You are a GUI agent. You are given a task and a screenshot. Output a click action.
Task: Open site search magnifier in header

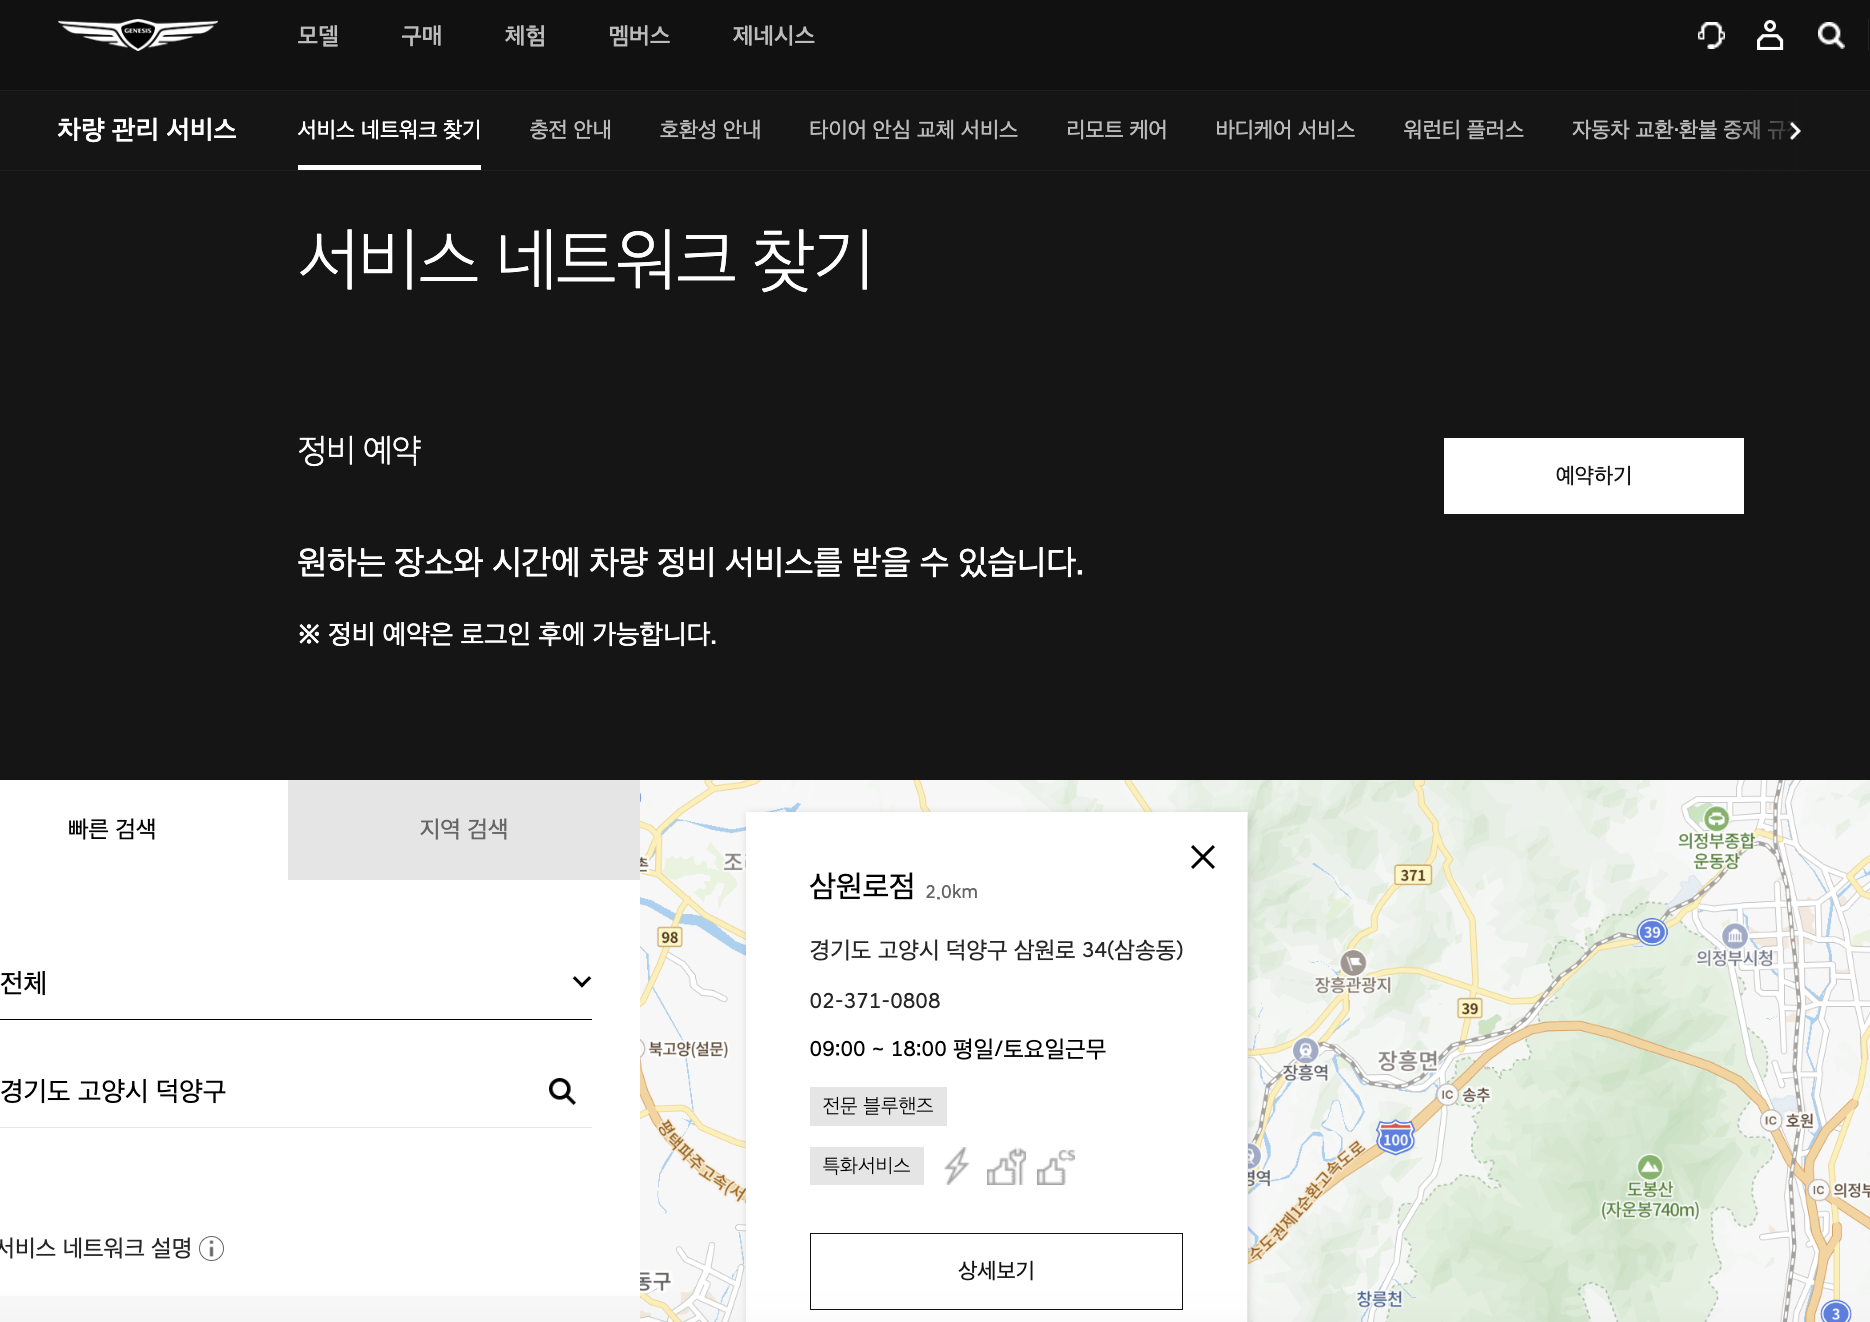tap(1831, 36)
